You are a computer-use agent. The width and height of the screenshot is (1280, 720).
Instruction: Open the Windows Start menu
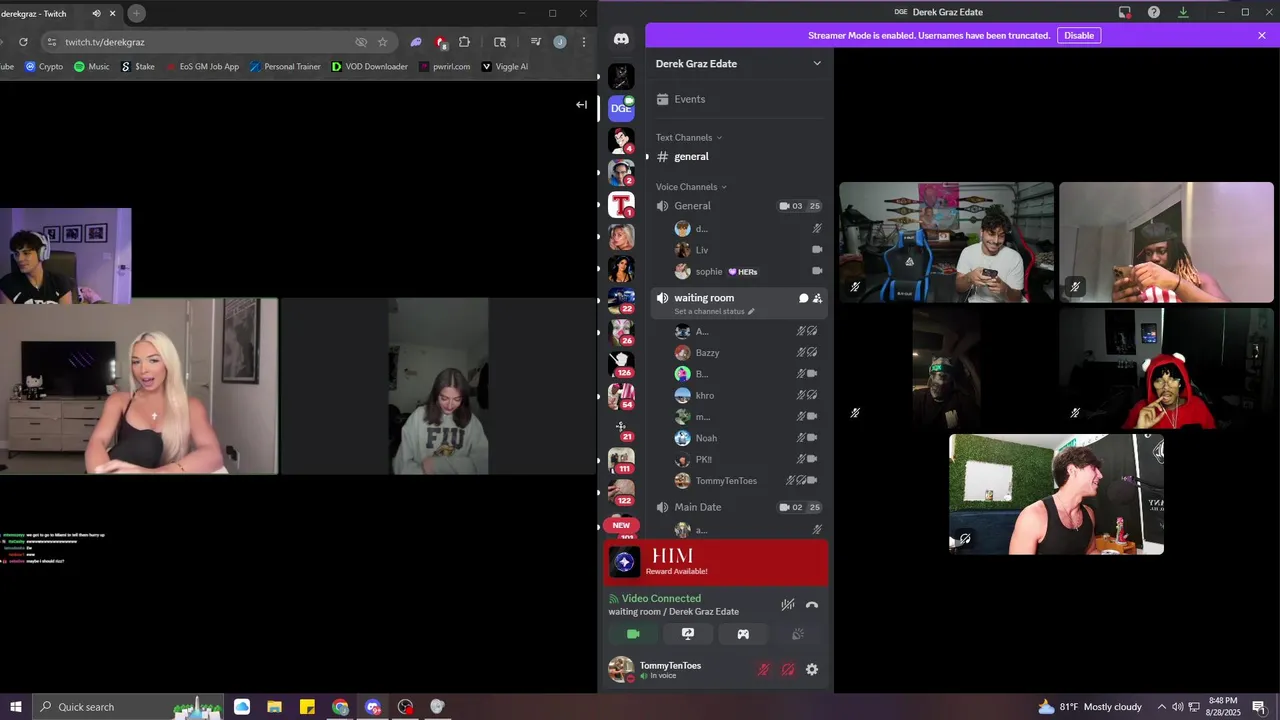tap(16, 707)
